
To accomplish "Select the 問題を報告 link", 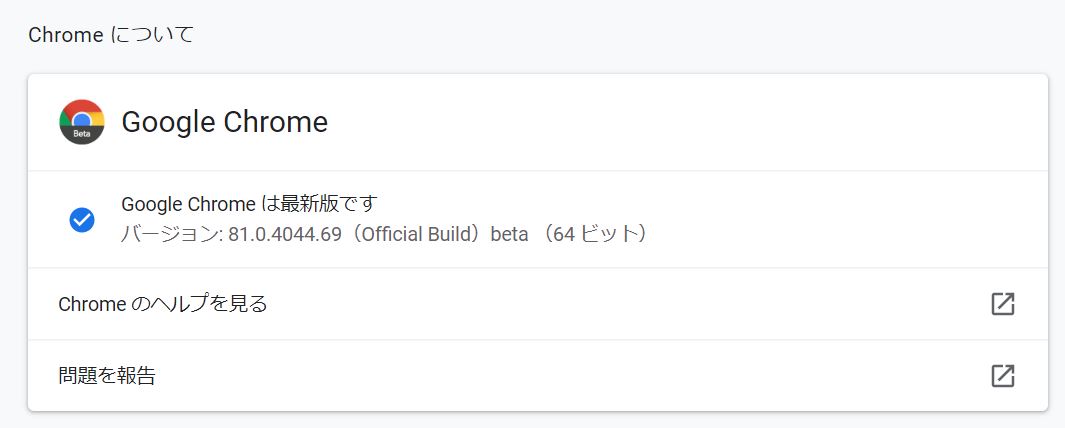I will [x=107, y=376].
